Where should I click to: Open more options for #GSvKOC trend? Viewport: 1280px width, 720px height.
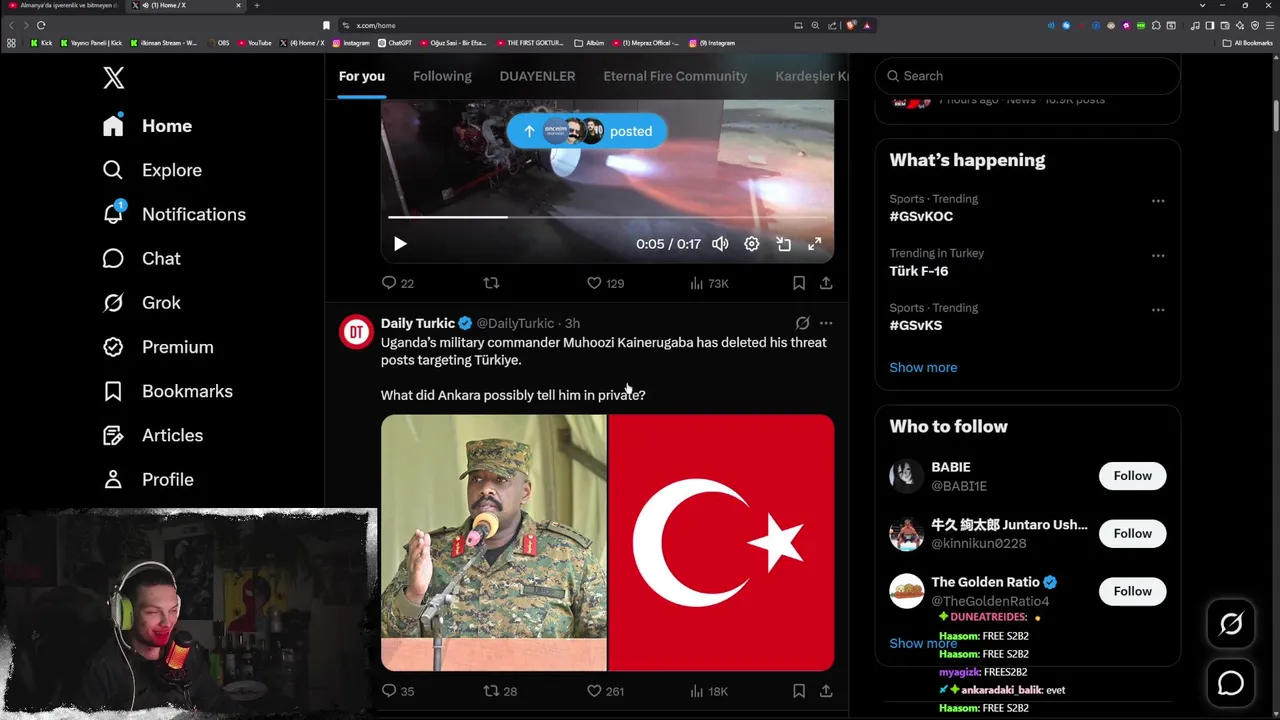1158,201
